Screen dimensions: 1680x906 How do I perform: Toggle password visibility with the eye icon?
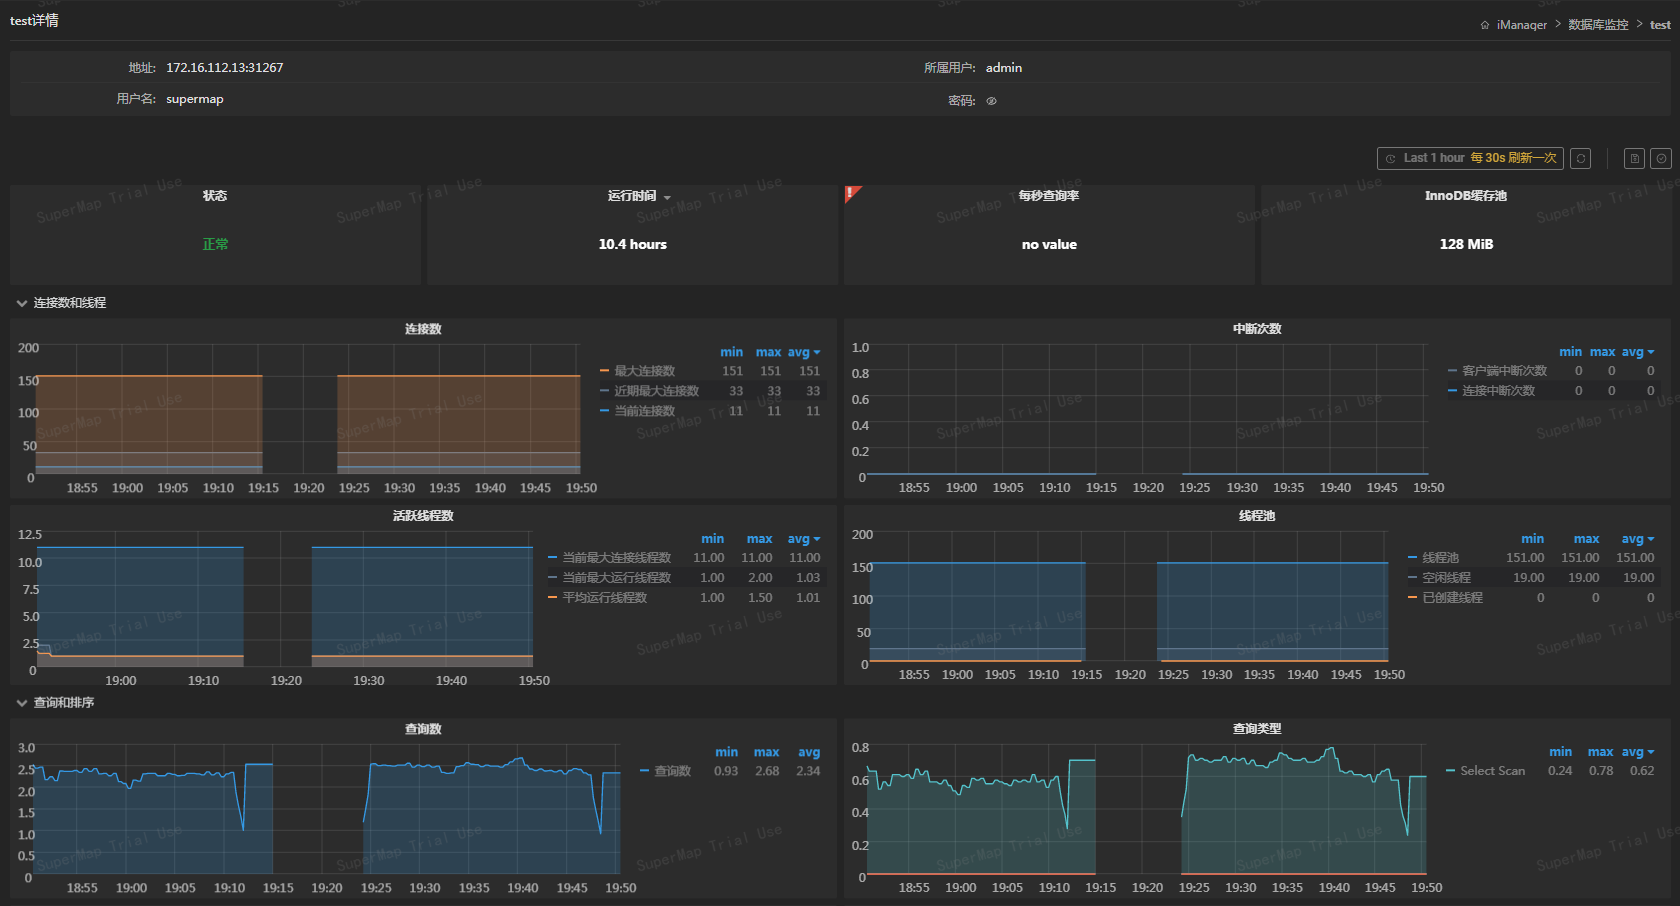click(991, 100)
